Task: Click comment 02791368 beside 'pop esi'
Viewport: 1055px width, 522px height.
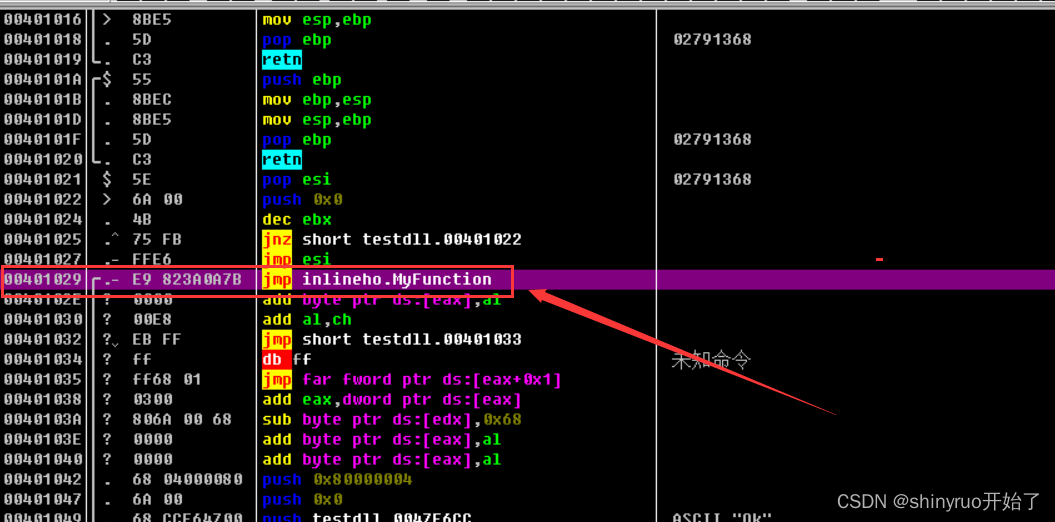Action: click(x=712, y=180)
